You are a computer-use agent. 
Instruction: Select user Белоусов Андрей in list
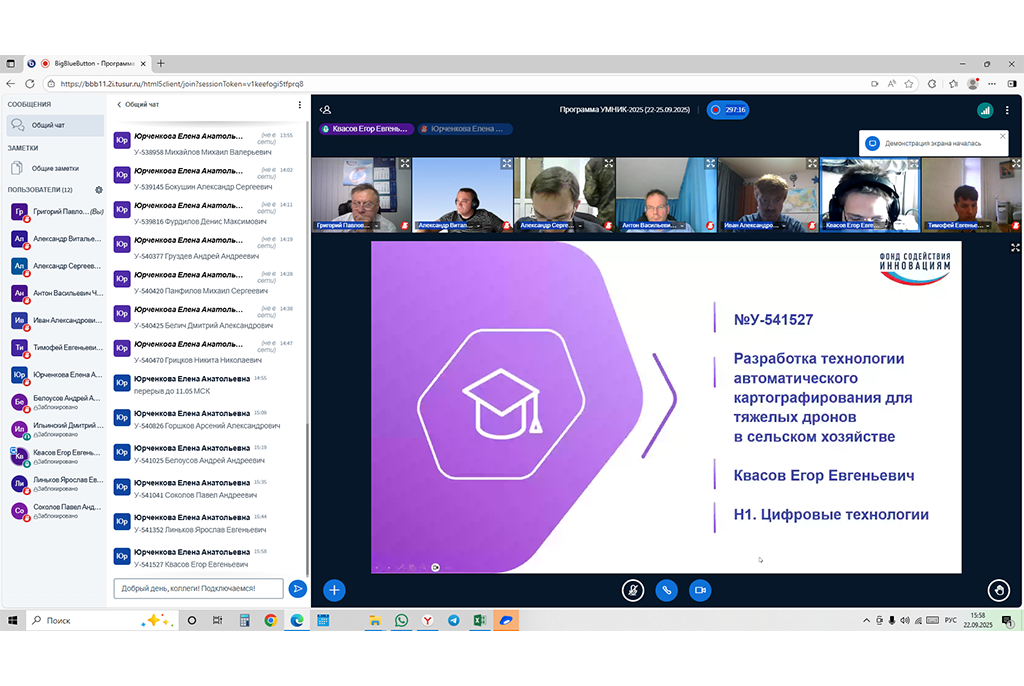coord(57,402)
